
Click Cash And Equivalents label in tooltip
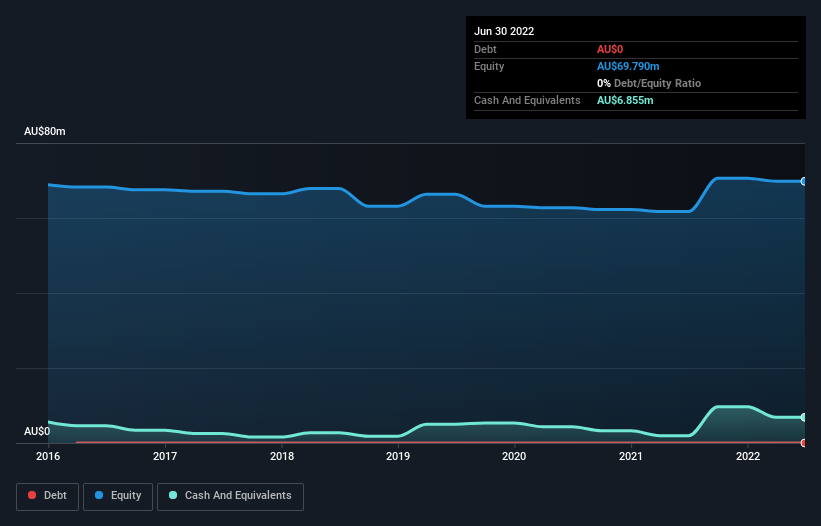[527, 100]
